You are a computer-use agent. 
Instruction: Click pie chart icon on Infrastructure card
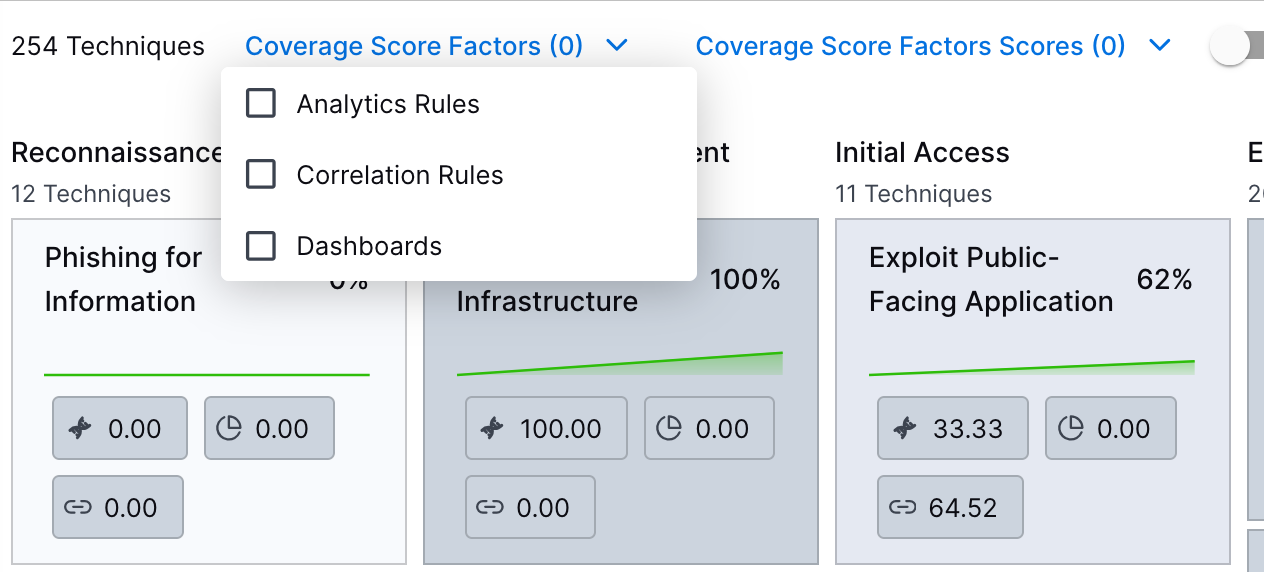point(669,429)
